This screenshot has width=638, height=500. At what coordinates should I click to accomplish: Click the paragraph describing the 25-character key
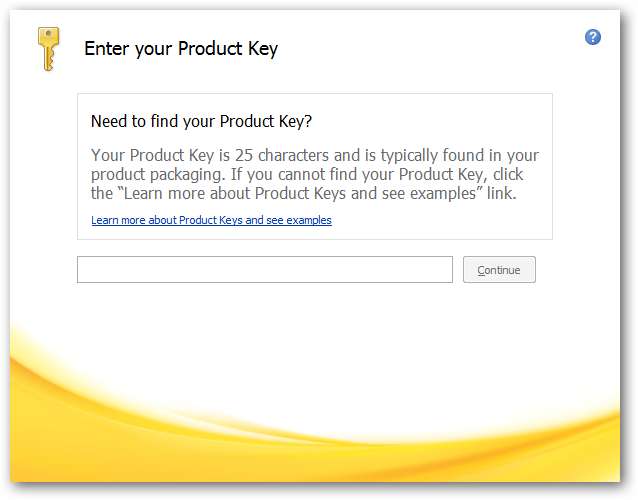[314, 174]
